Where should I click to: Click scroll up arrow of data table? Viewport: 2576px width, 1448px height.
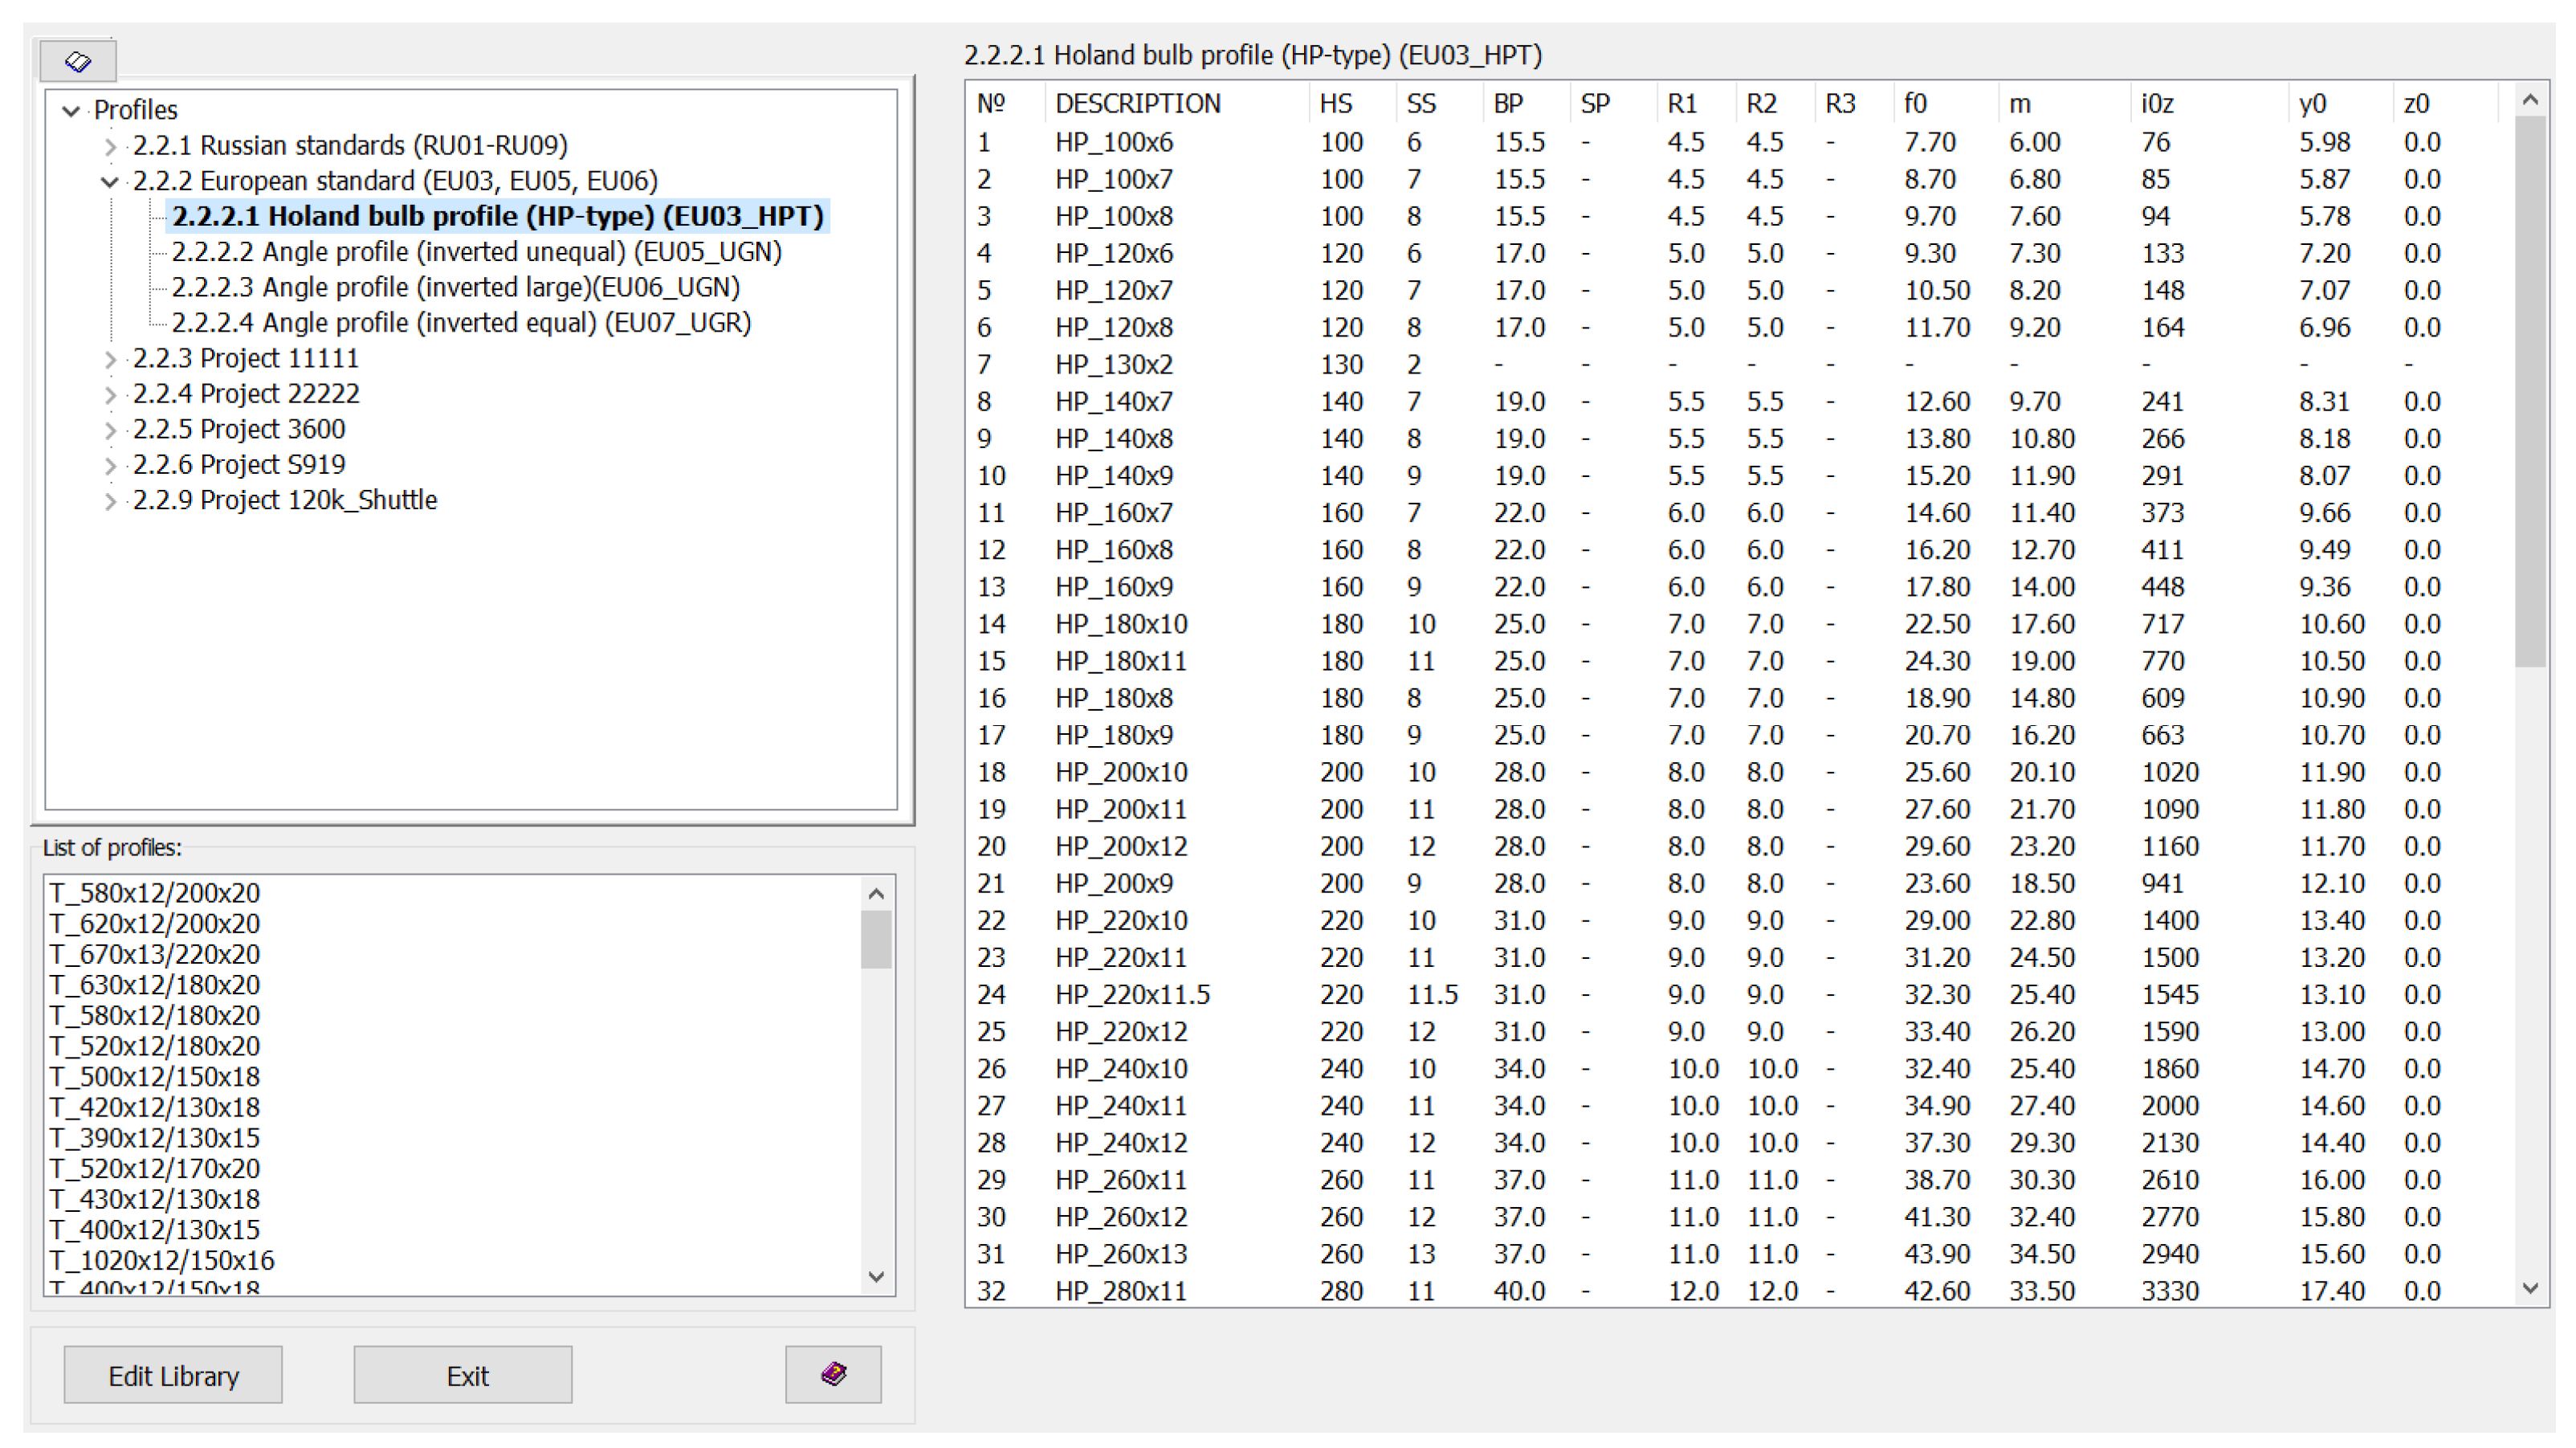click(x=2530, y=100)
